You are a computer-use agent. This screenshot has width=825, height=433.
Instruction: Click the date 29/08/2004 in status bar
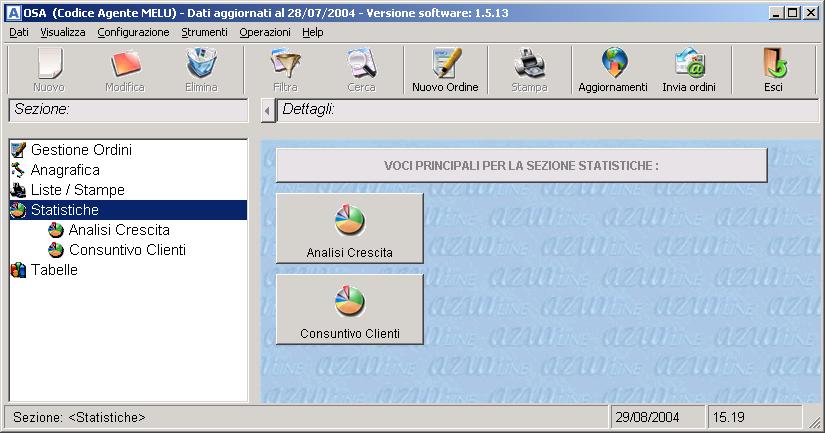[x=648, y=418]
